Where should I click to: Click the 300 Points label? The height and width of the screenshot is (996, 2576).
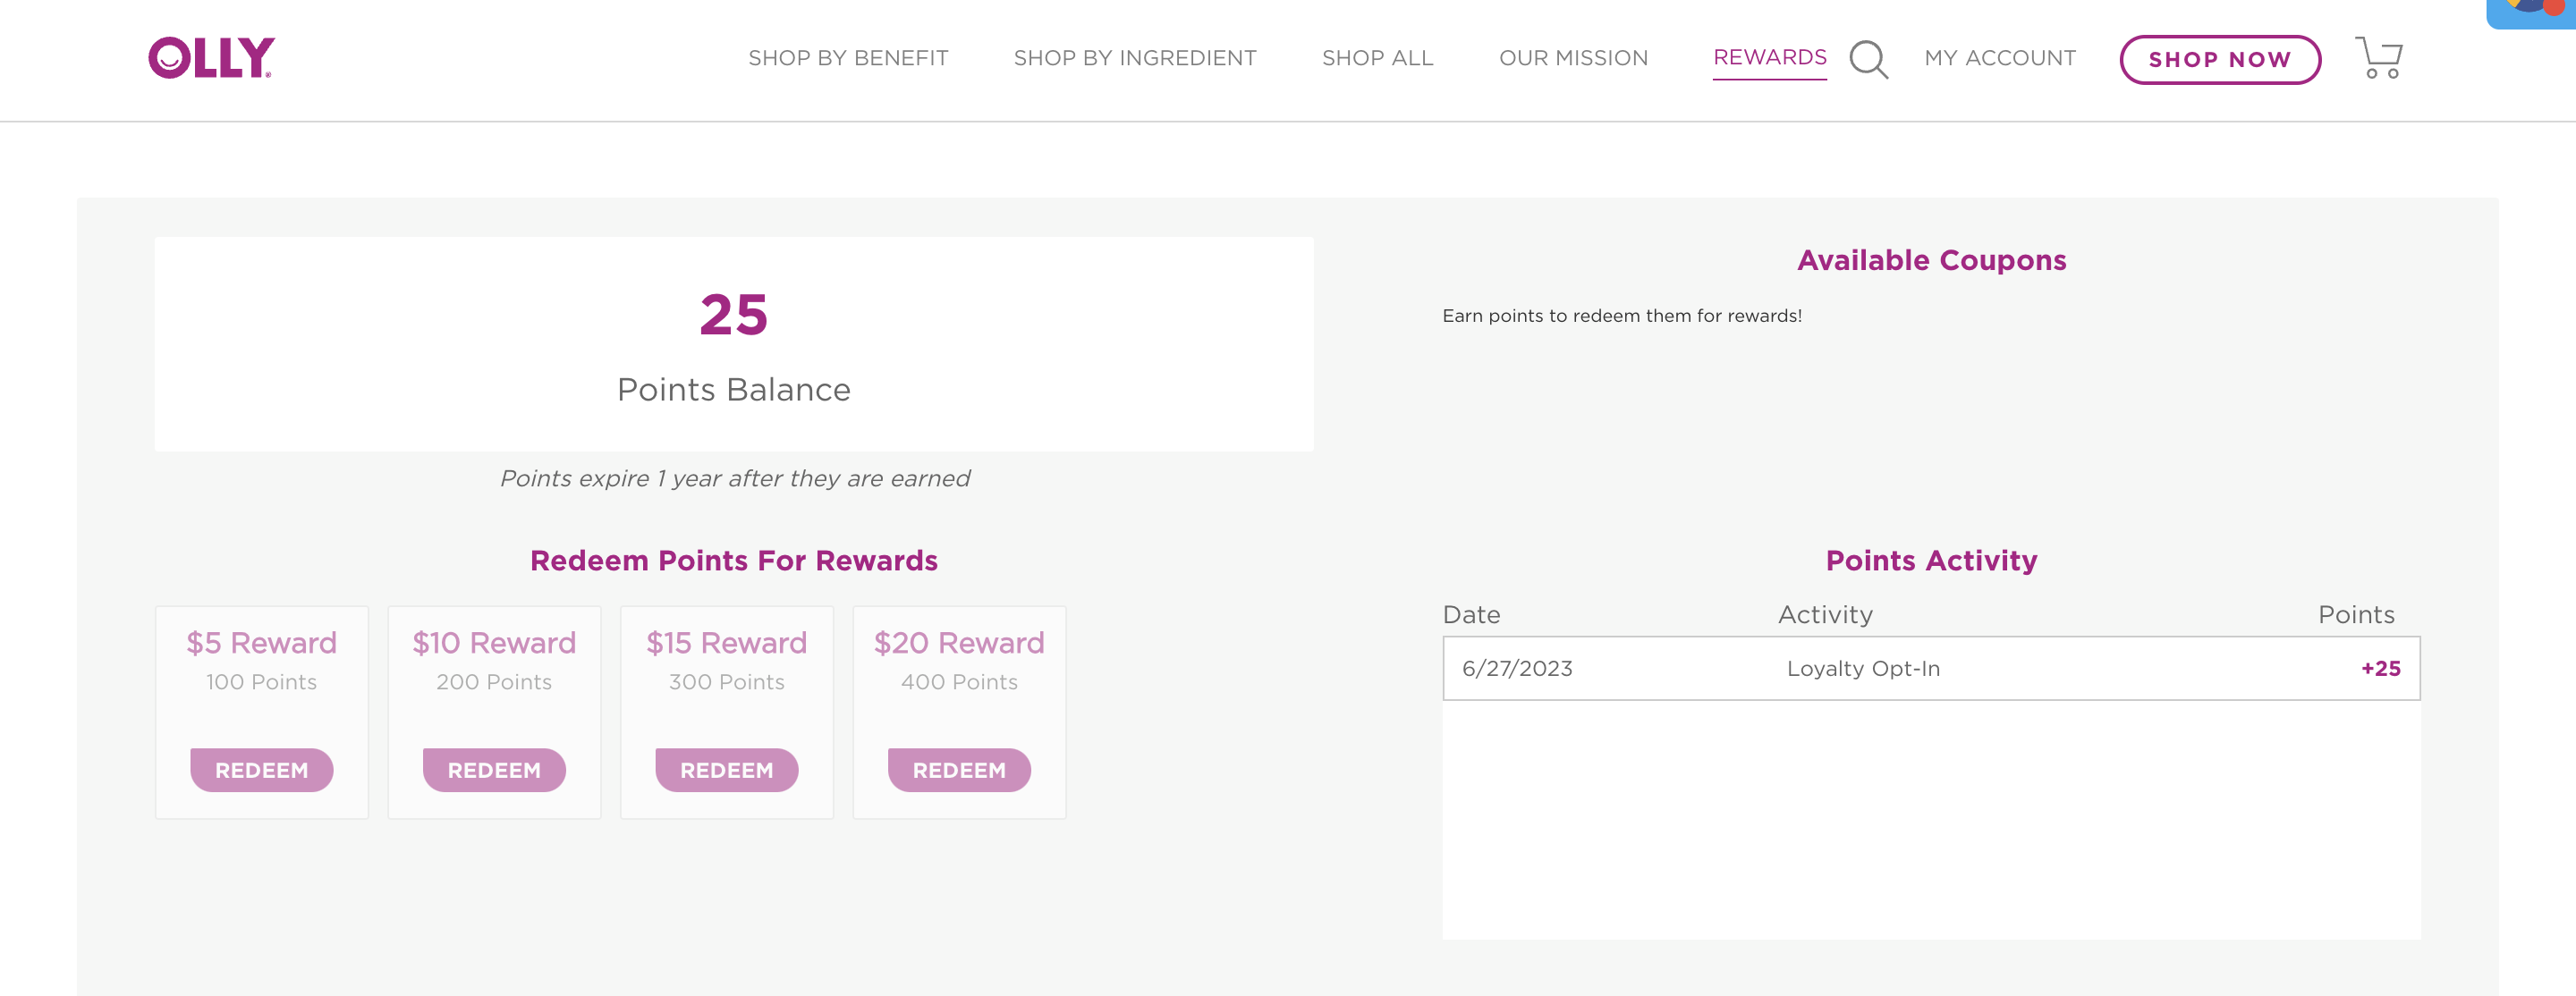pos(727,682)
